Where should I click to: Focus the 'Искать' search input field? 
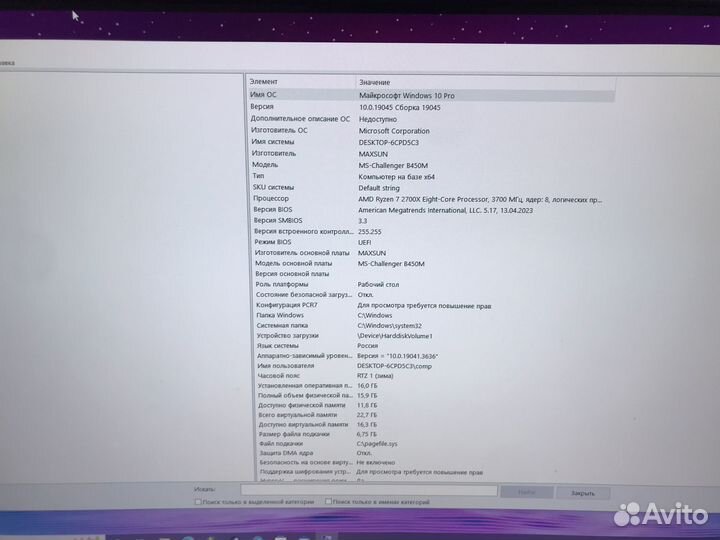pos(369,490)
